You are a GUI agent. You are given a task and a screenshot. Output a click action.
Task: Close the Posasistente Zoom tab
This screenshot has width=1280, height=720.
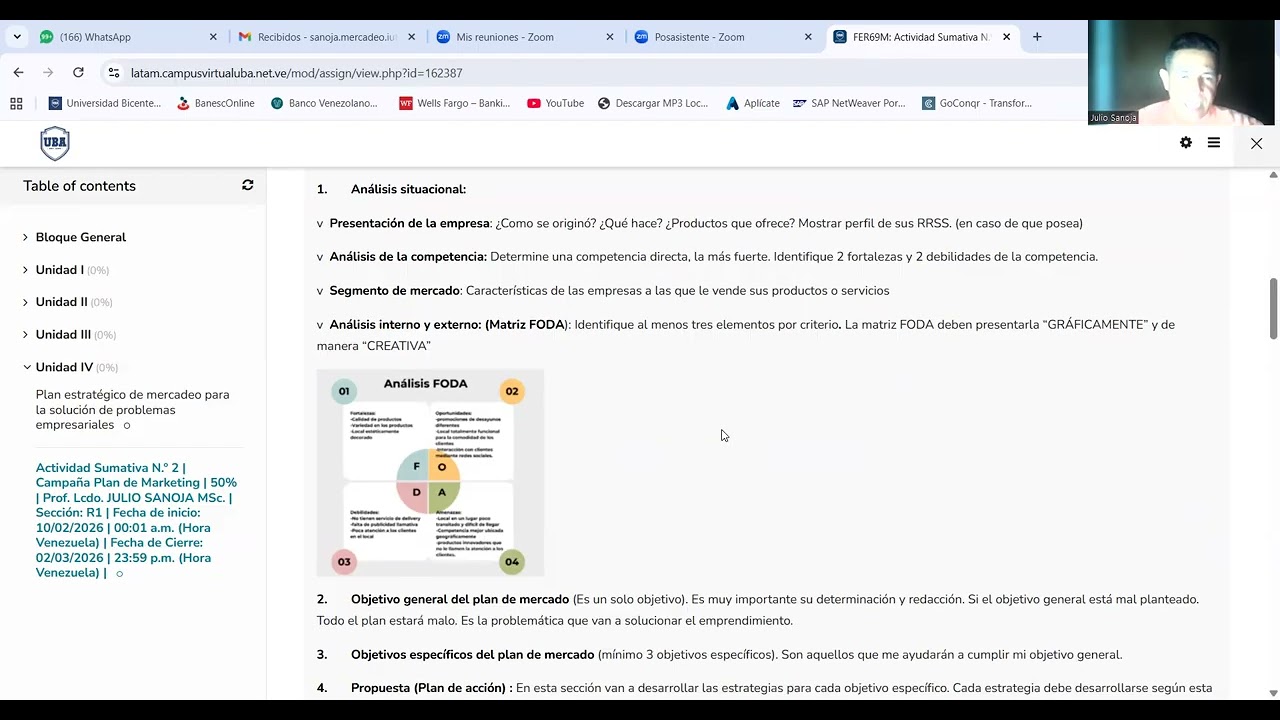[x=808, y=37]
